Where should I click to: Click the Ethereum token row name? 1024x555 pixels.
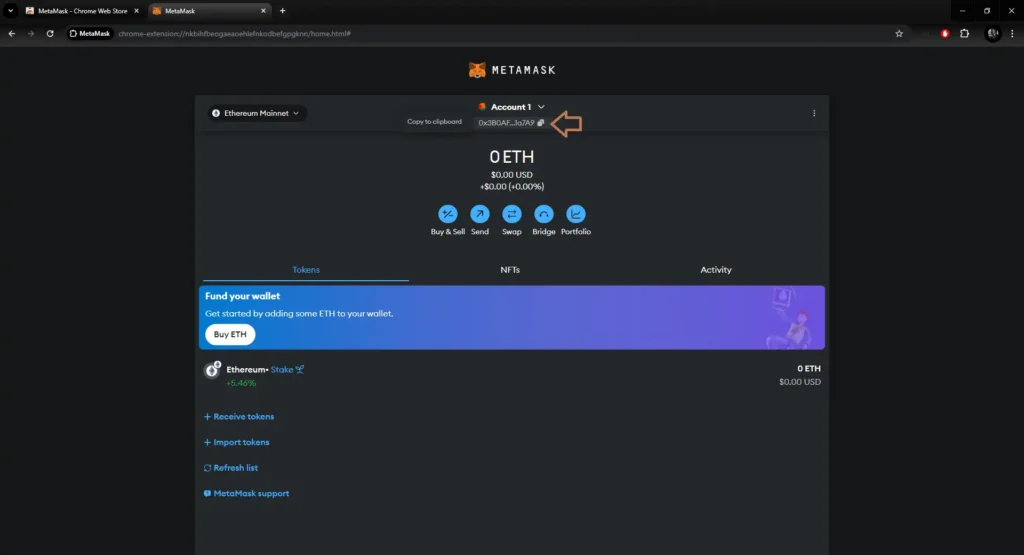[246, 370]
